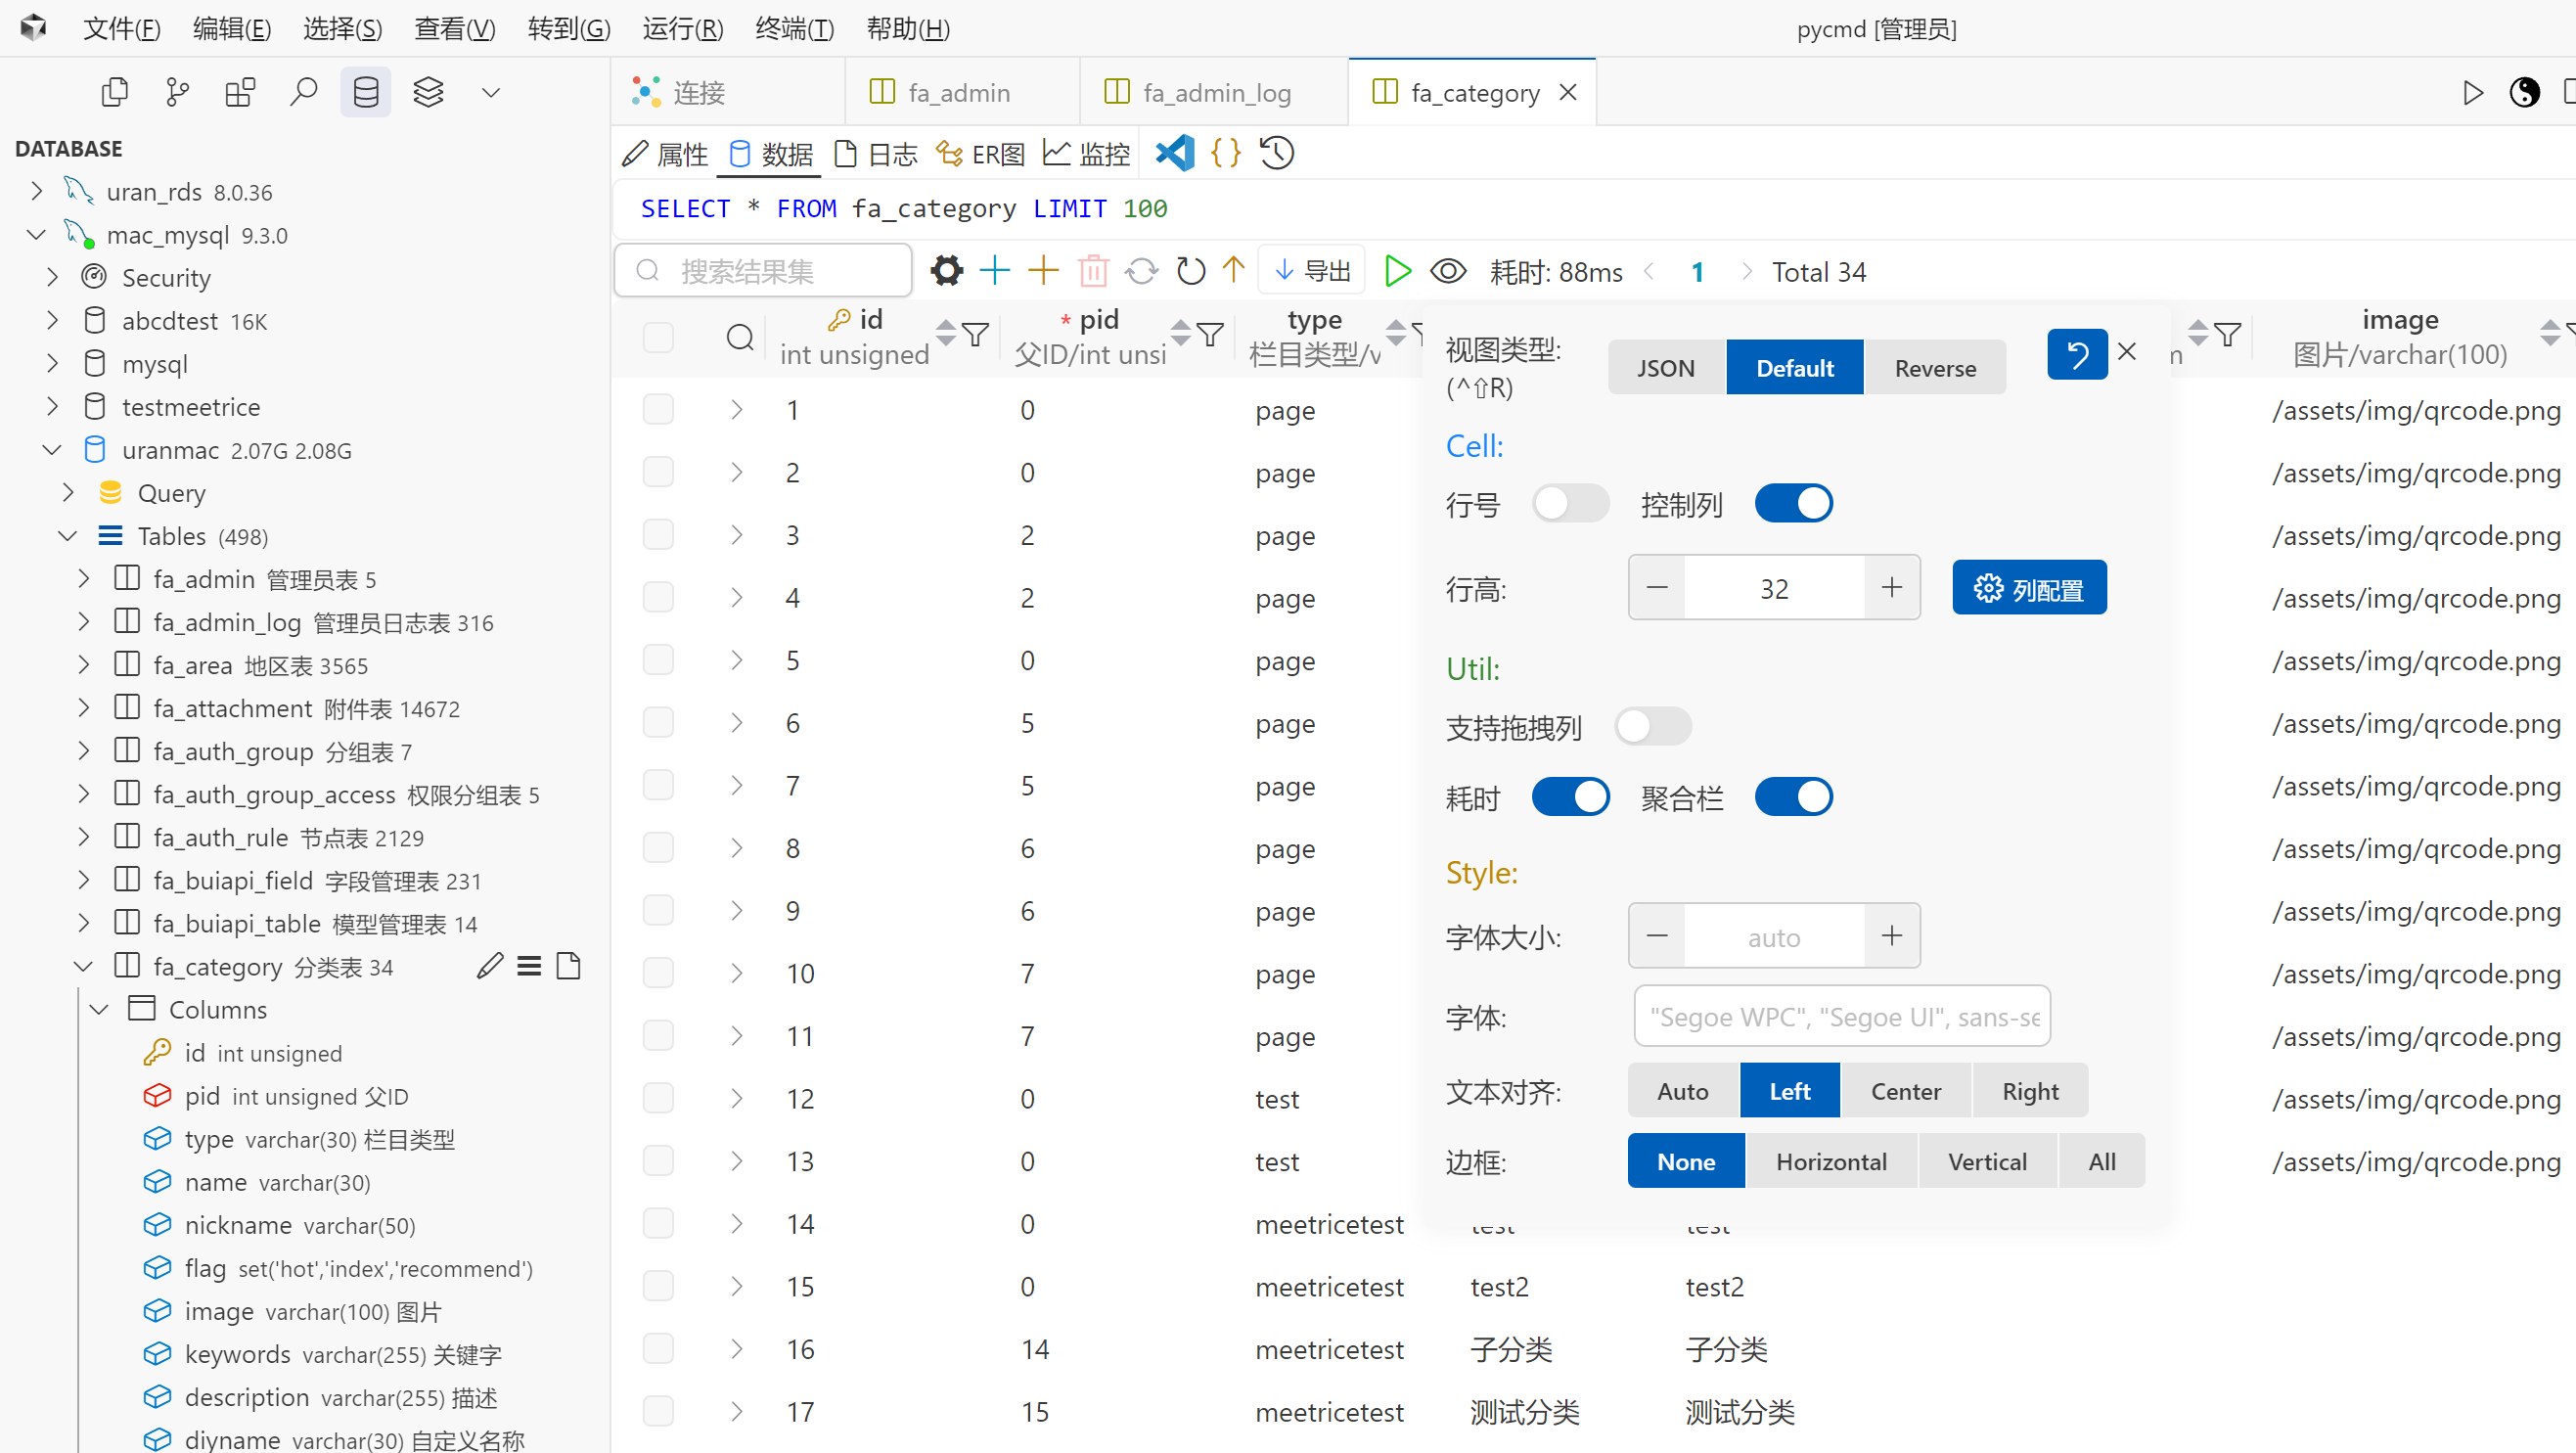Open the 终端(T) menu
This screenshot has width=2576, height=1453.
[x=794, y=28]
